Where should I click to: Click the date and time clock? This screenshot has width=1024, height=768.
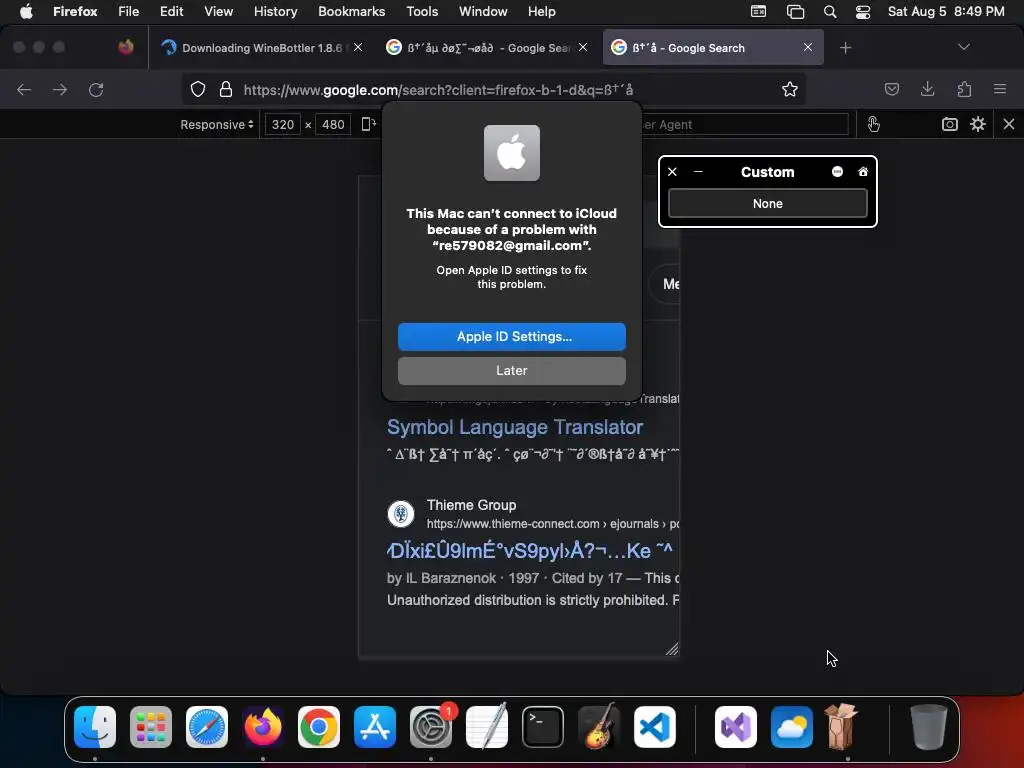coord(946,11)
